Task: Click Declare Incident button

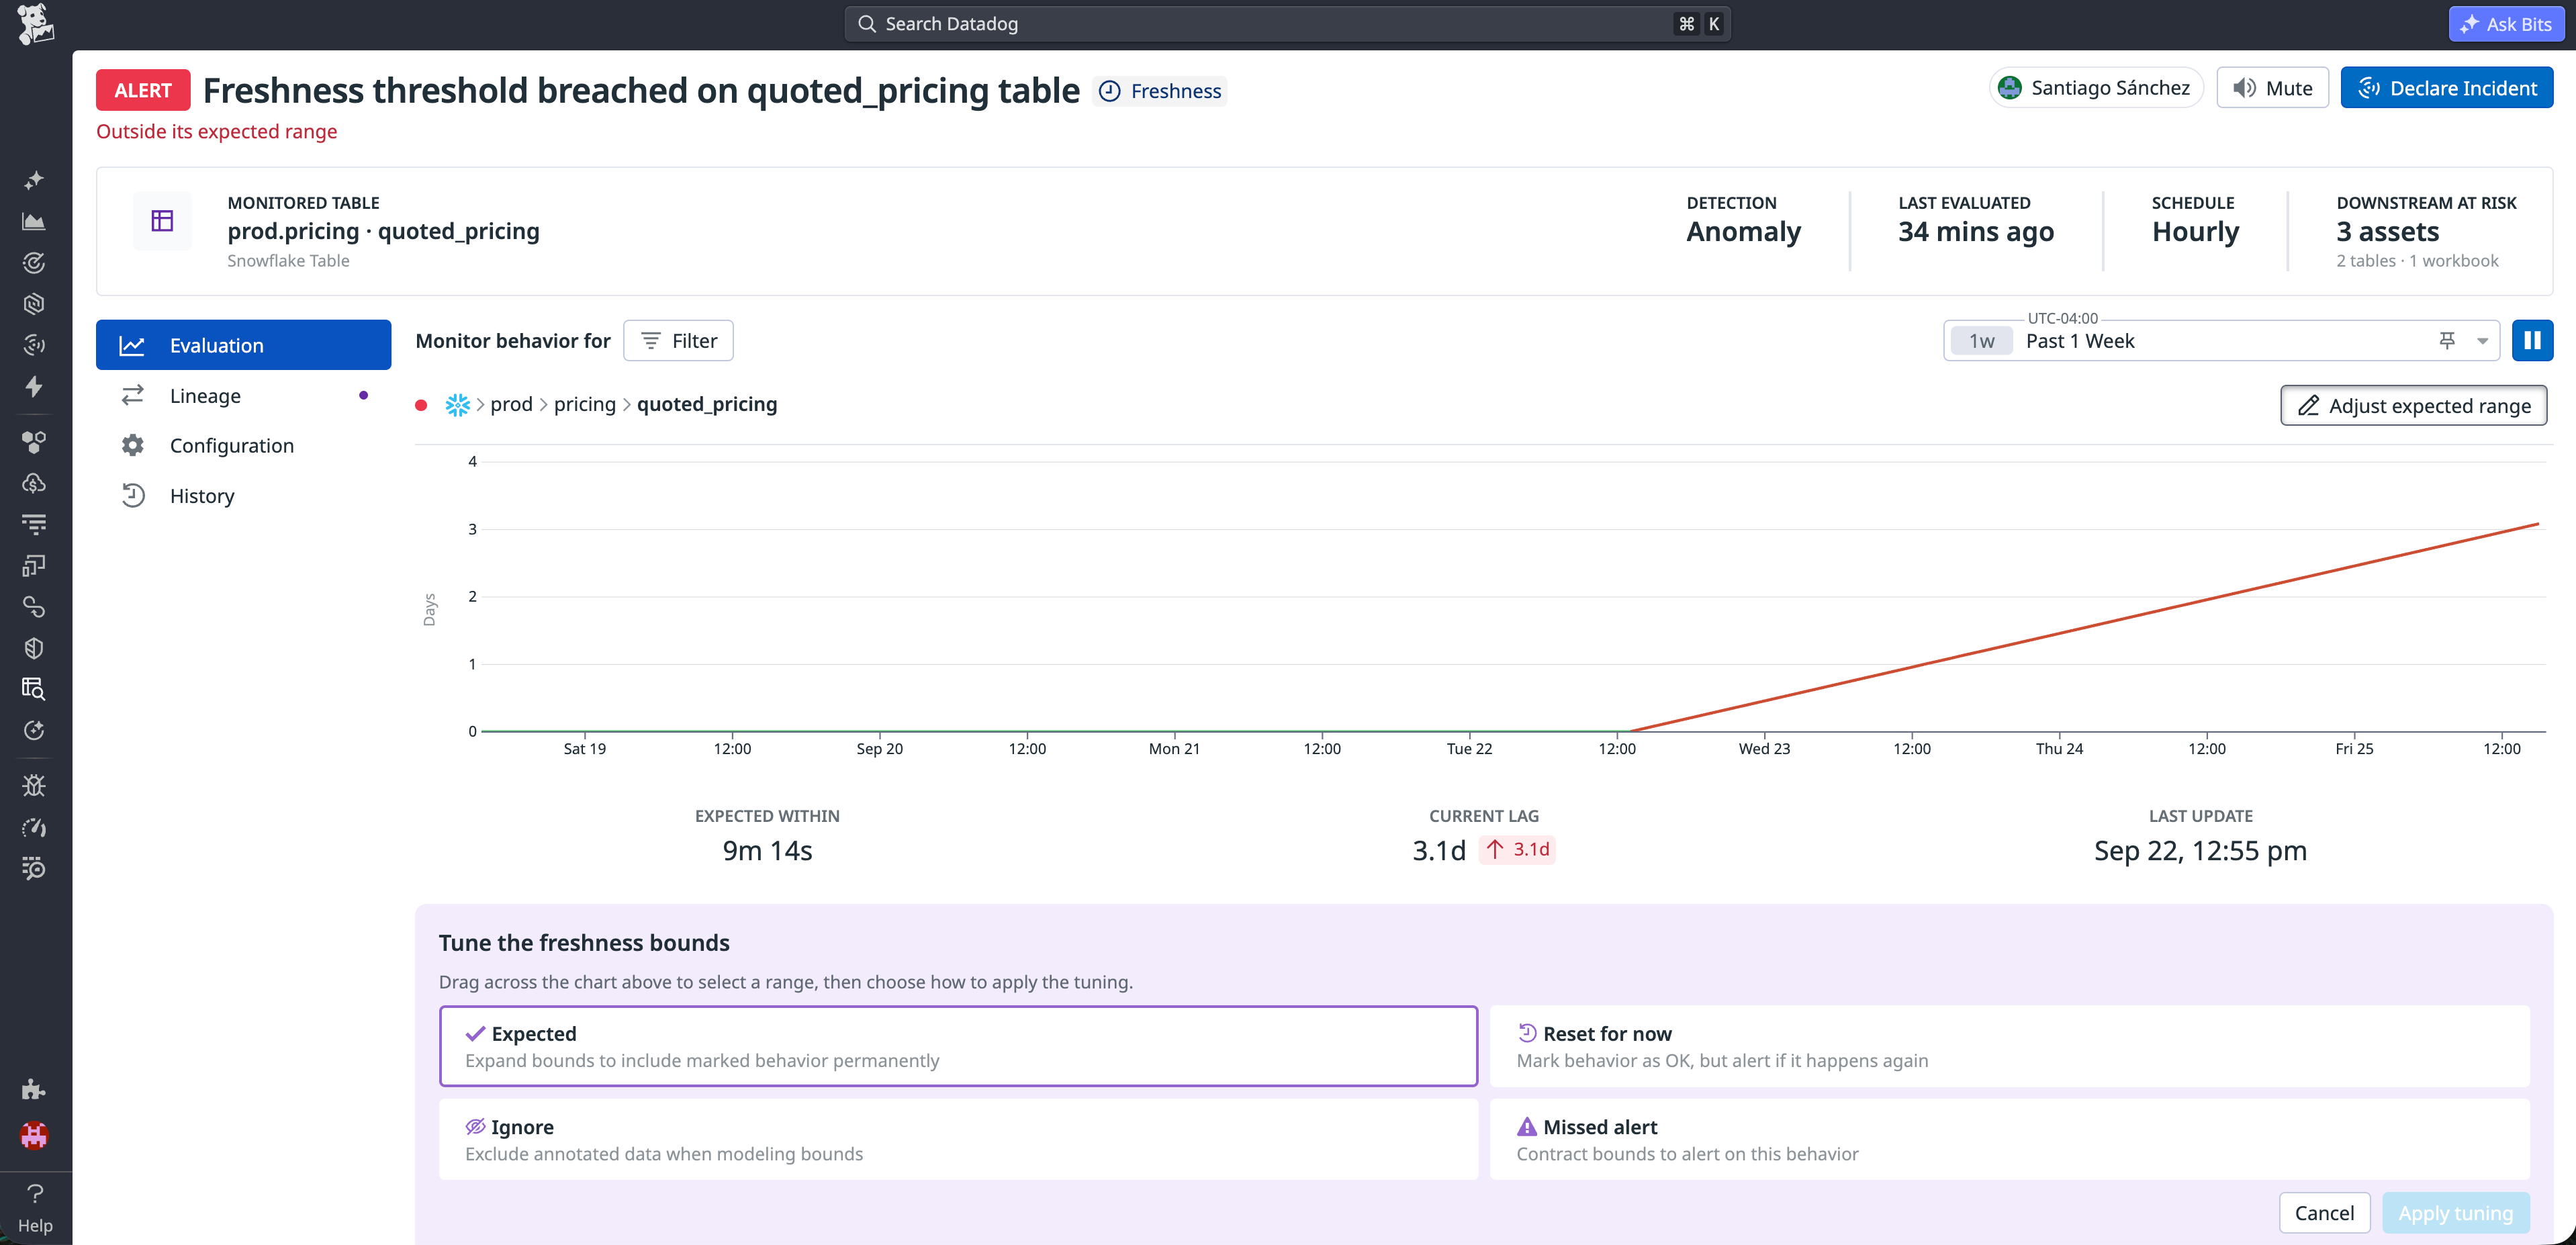Action: click(2446, 88)
